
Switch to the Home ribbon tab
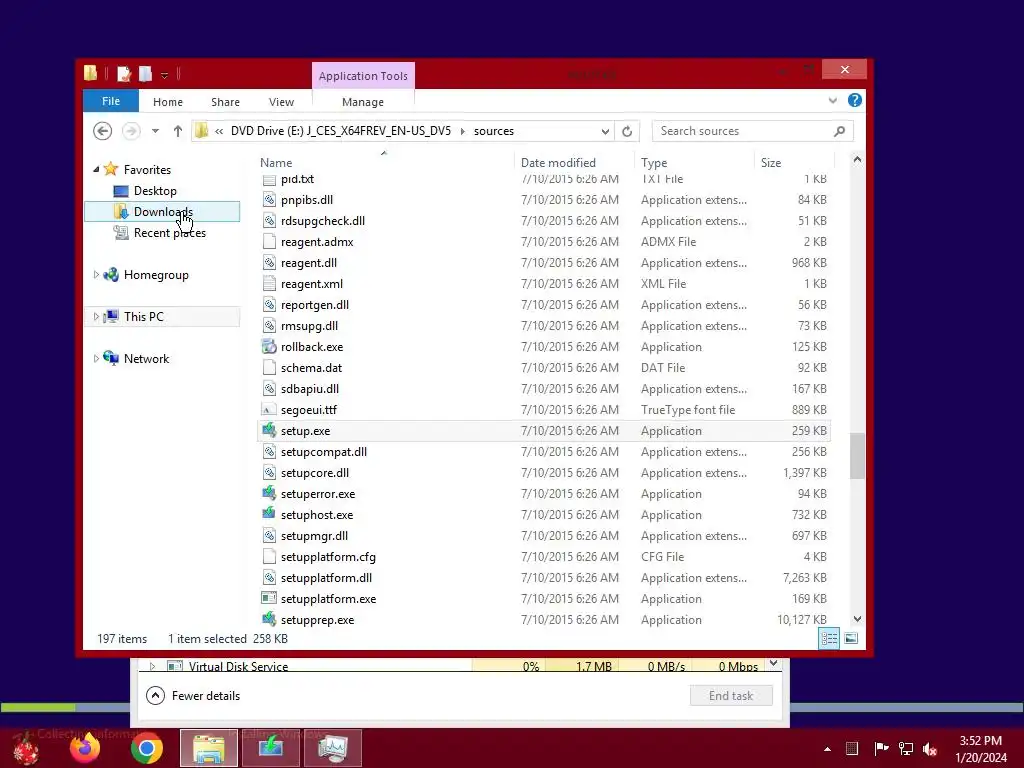[x=168, y=102]
